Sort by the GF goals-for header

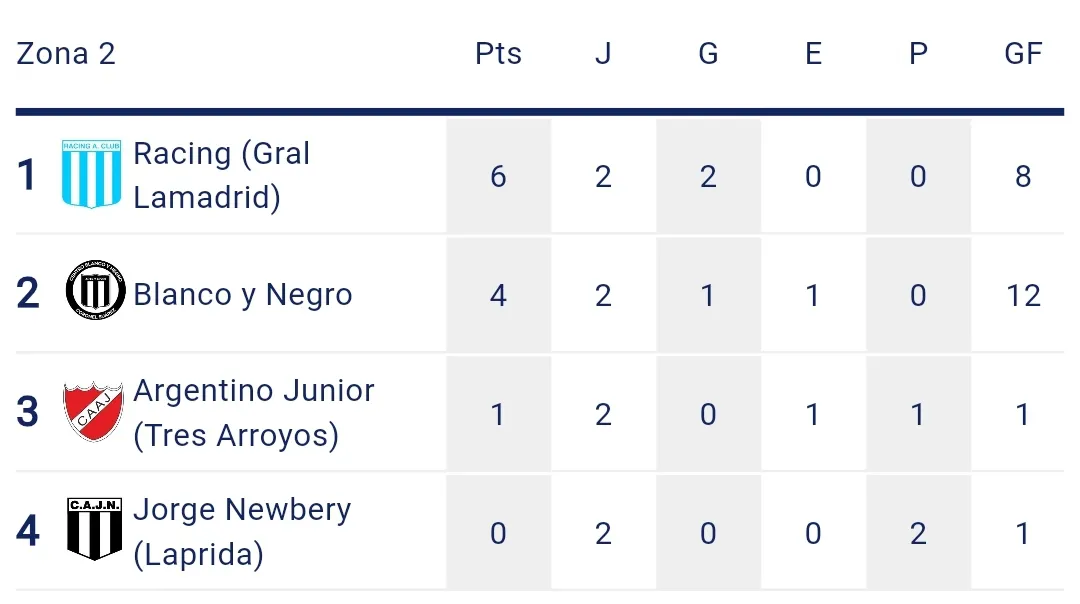point(1023,54)
